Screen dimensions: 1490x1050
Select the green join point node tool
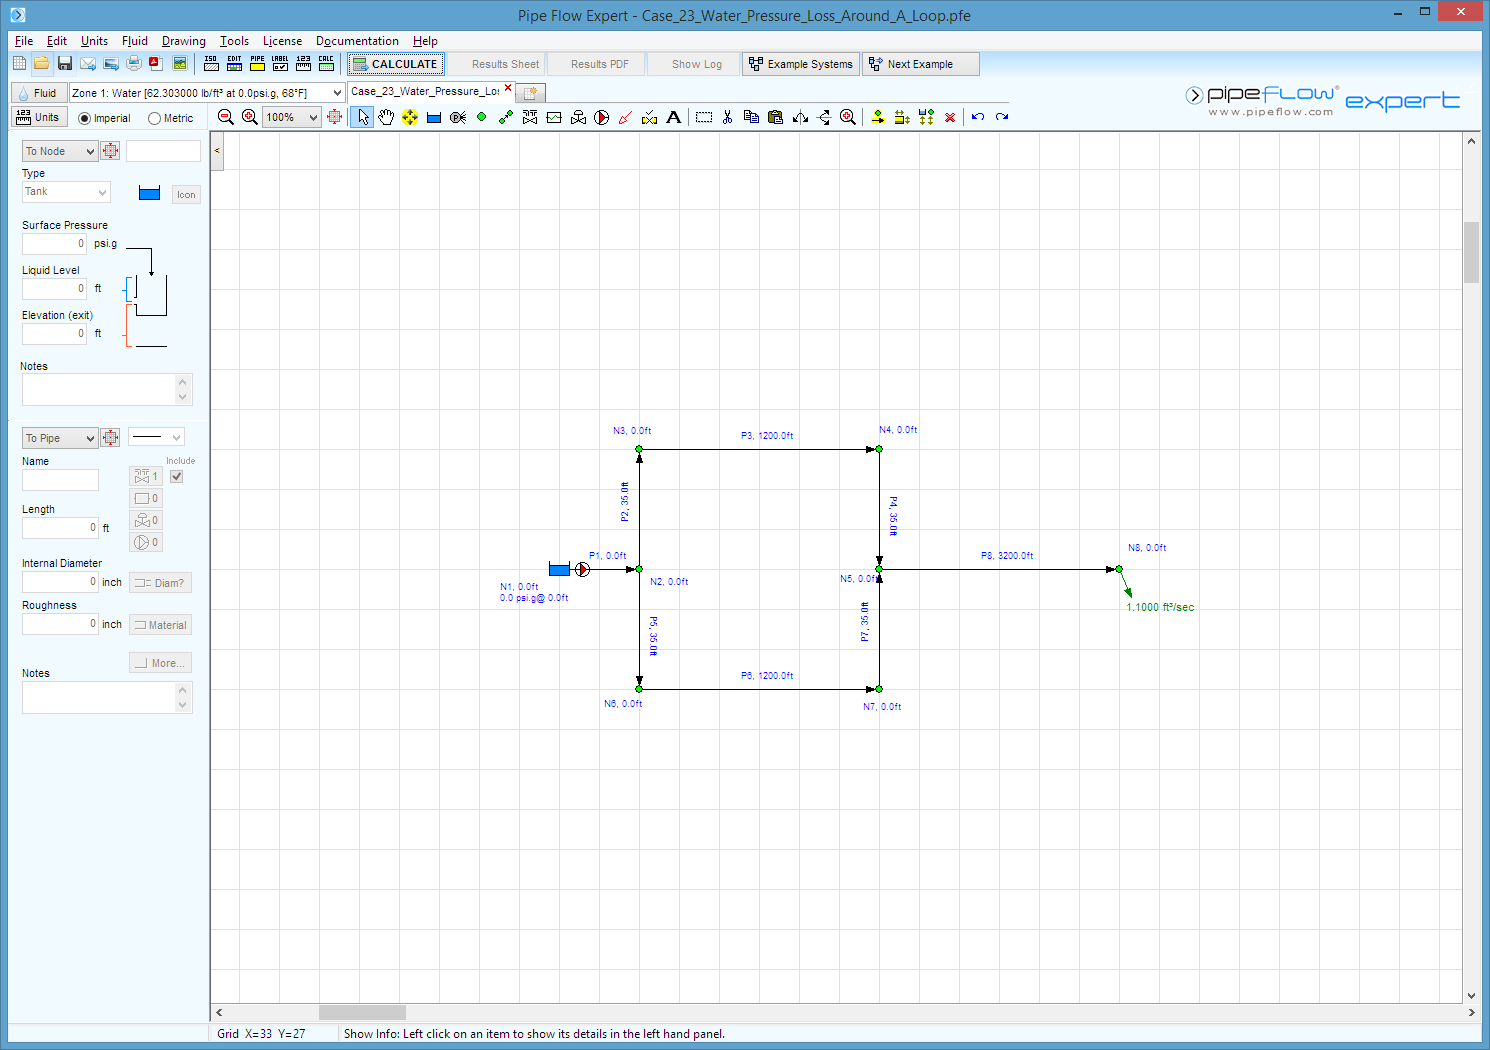482,117
